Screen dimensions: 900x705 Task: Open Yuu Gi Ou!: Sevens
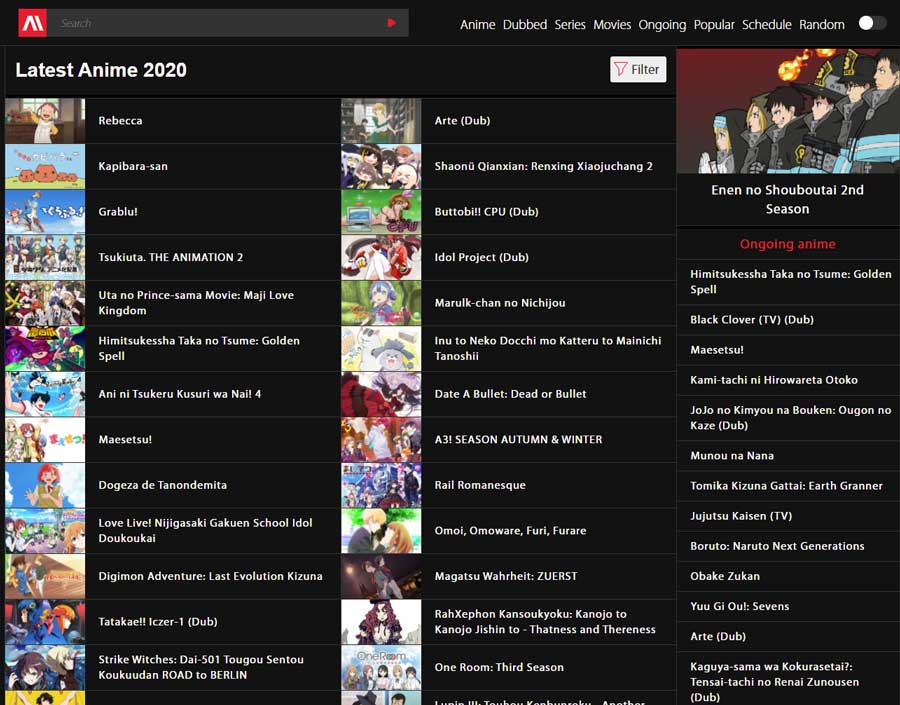point(739,606)
